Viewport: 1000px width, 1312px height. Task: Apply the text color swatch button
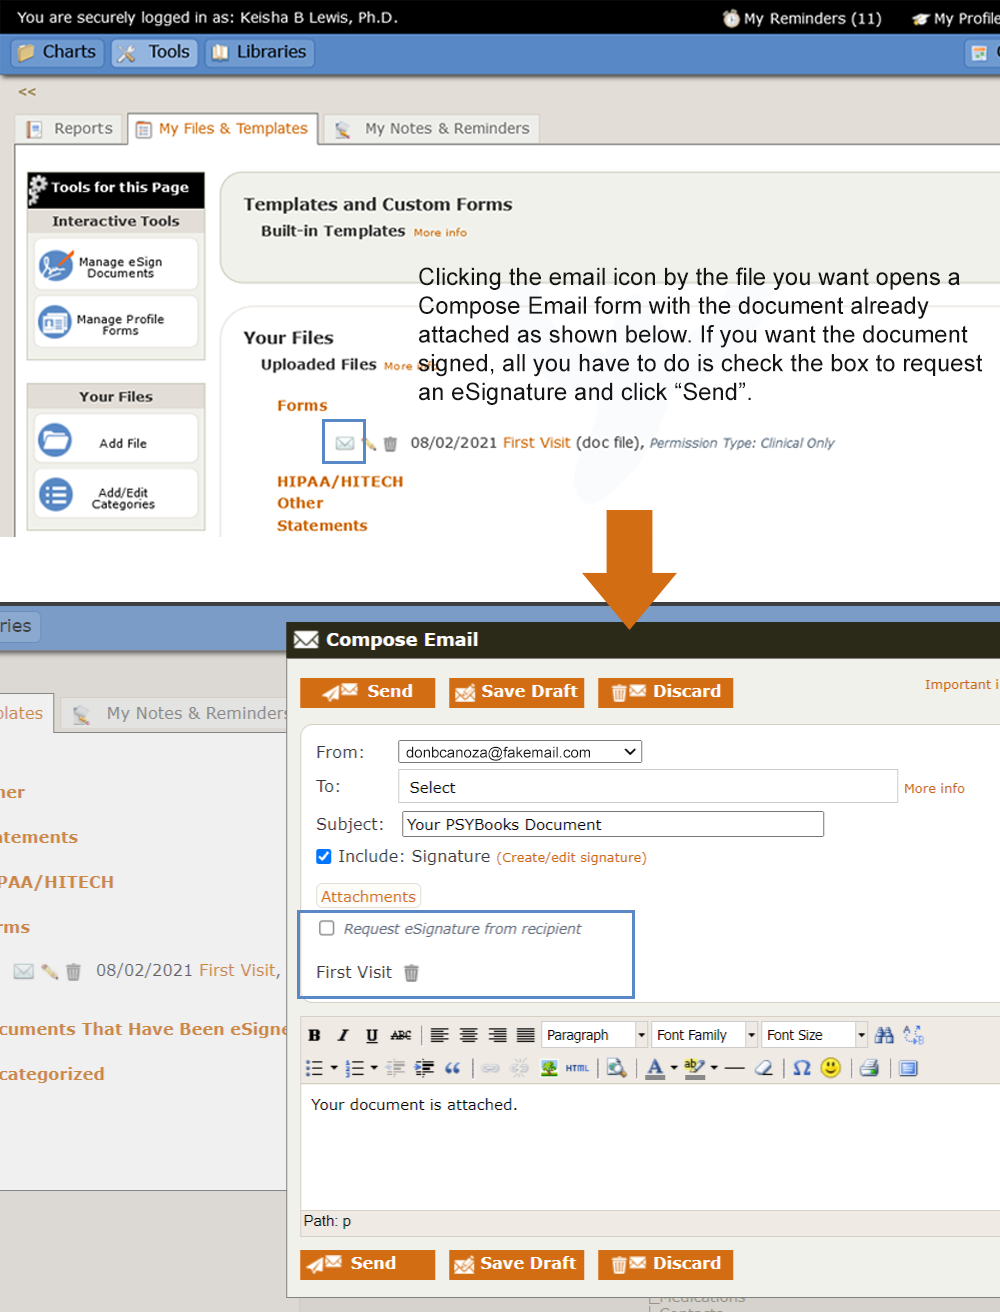[655, 1068]
